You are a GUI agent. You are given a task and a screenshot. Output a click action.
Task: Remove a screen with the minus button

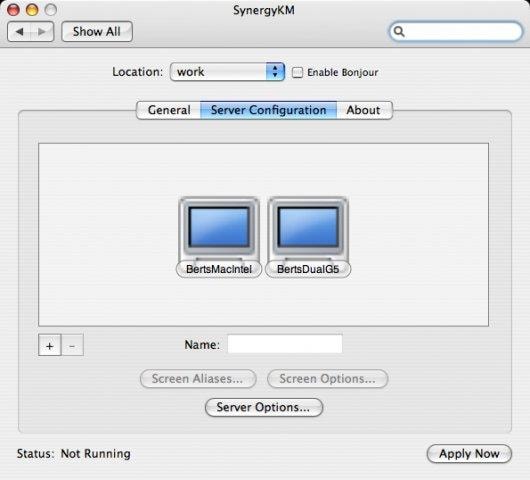pos(72,345)
